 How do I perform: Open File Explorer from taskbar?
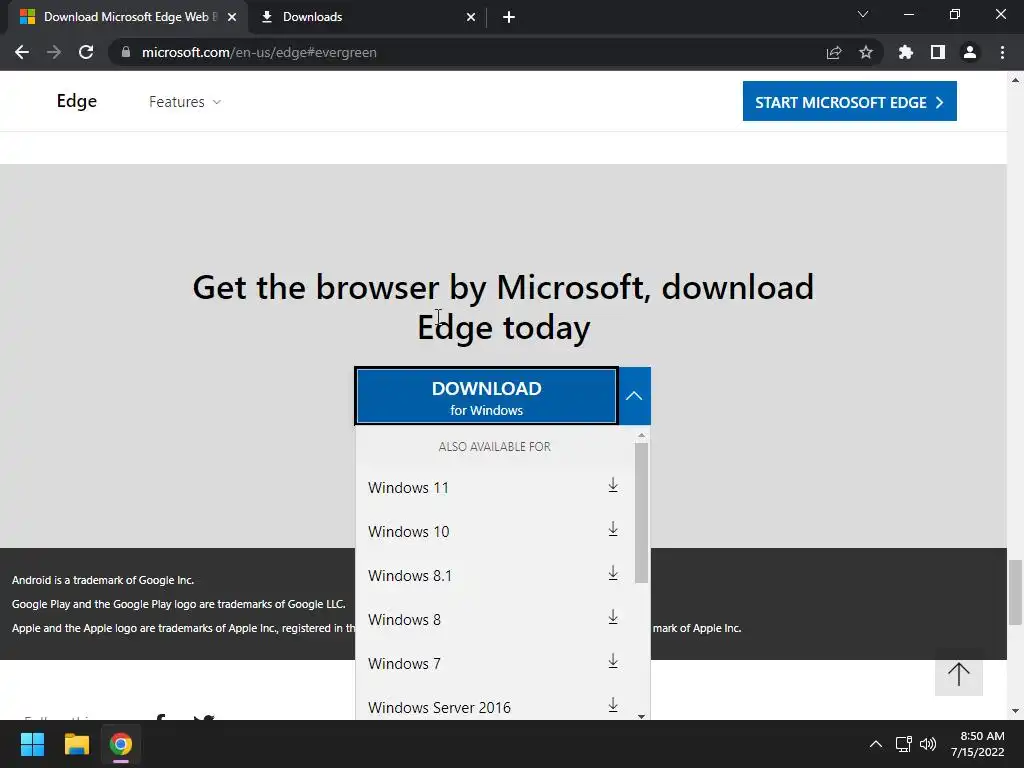pos(76,744)
